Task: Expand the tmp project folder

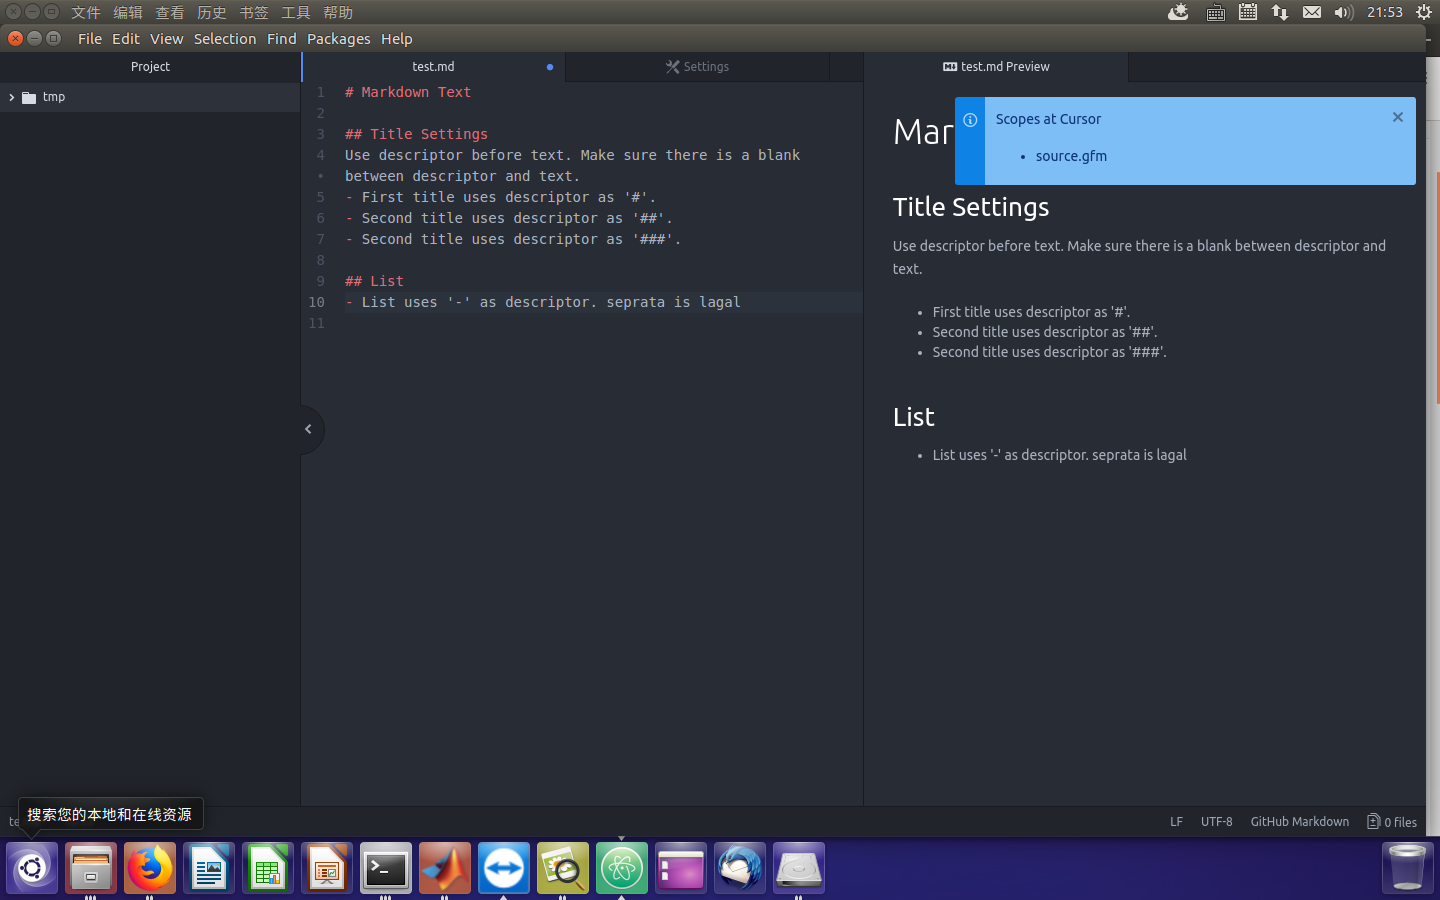Action: coord(11,97)
